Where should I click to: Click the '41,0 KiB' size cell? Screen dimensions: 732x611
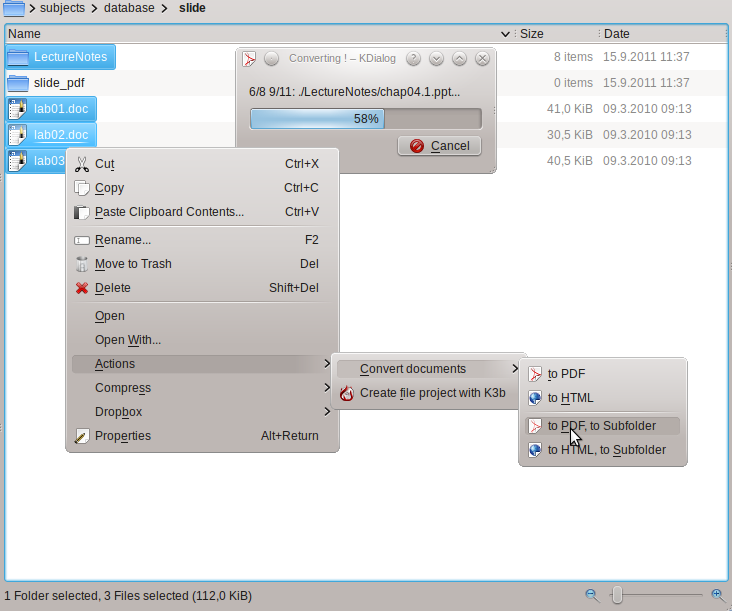click(x=570, y=109)
